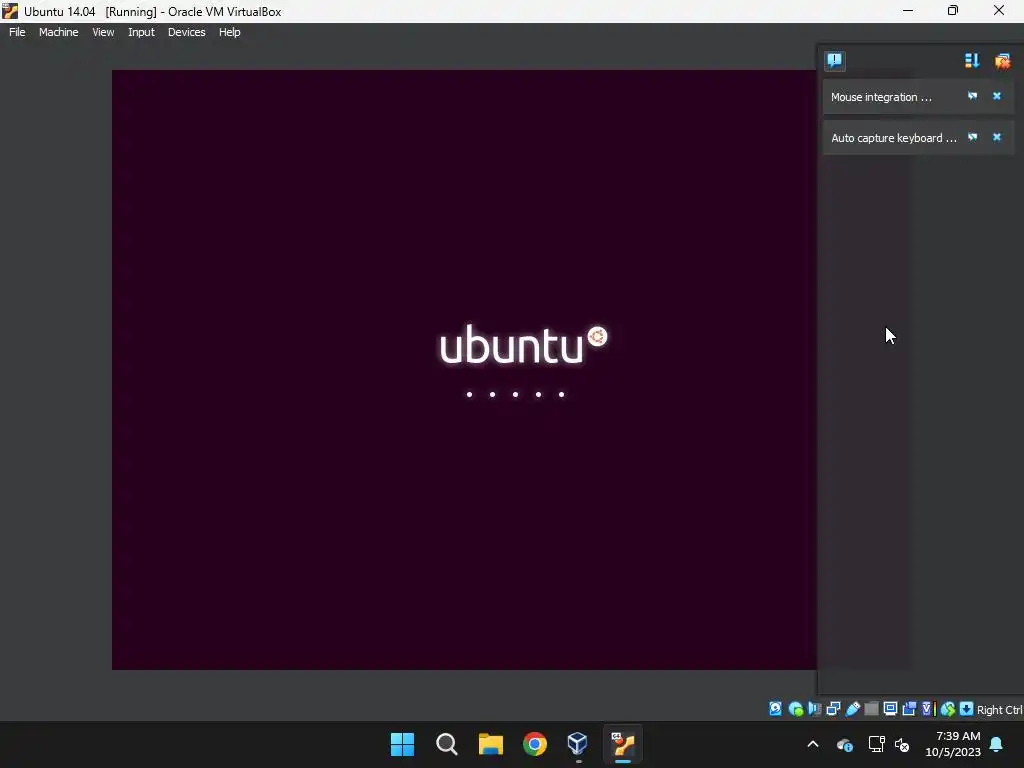Image resolution: width=1024 pixels, height=768 pixels.
Task: Click the gray shared folders status icon
Action: [x=871, y=709]
